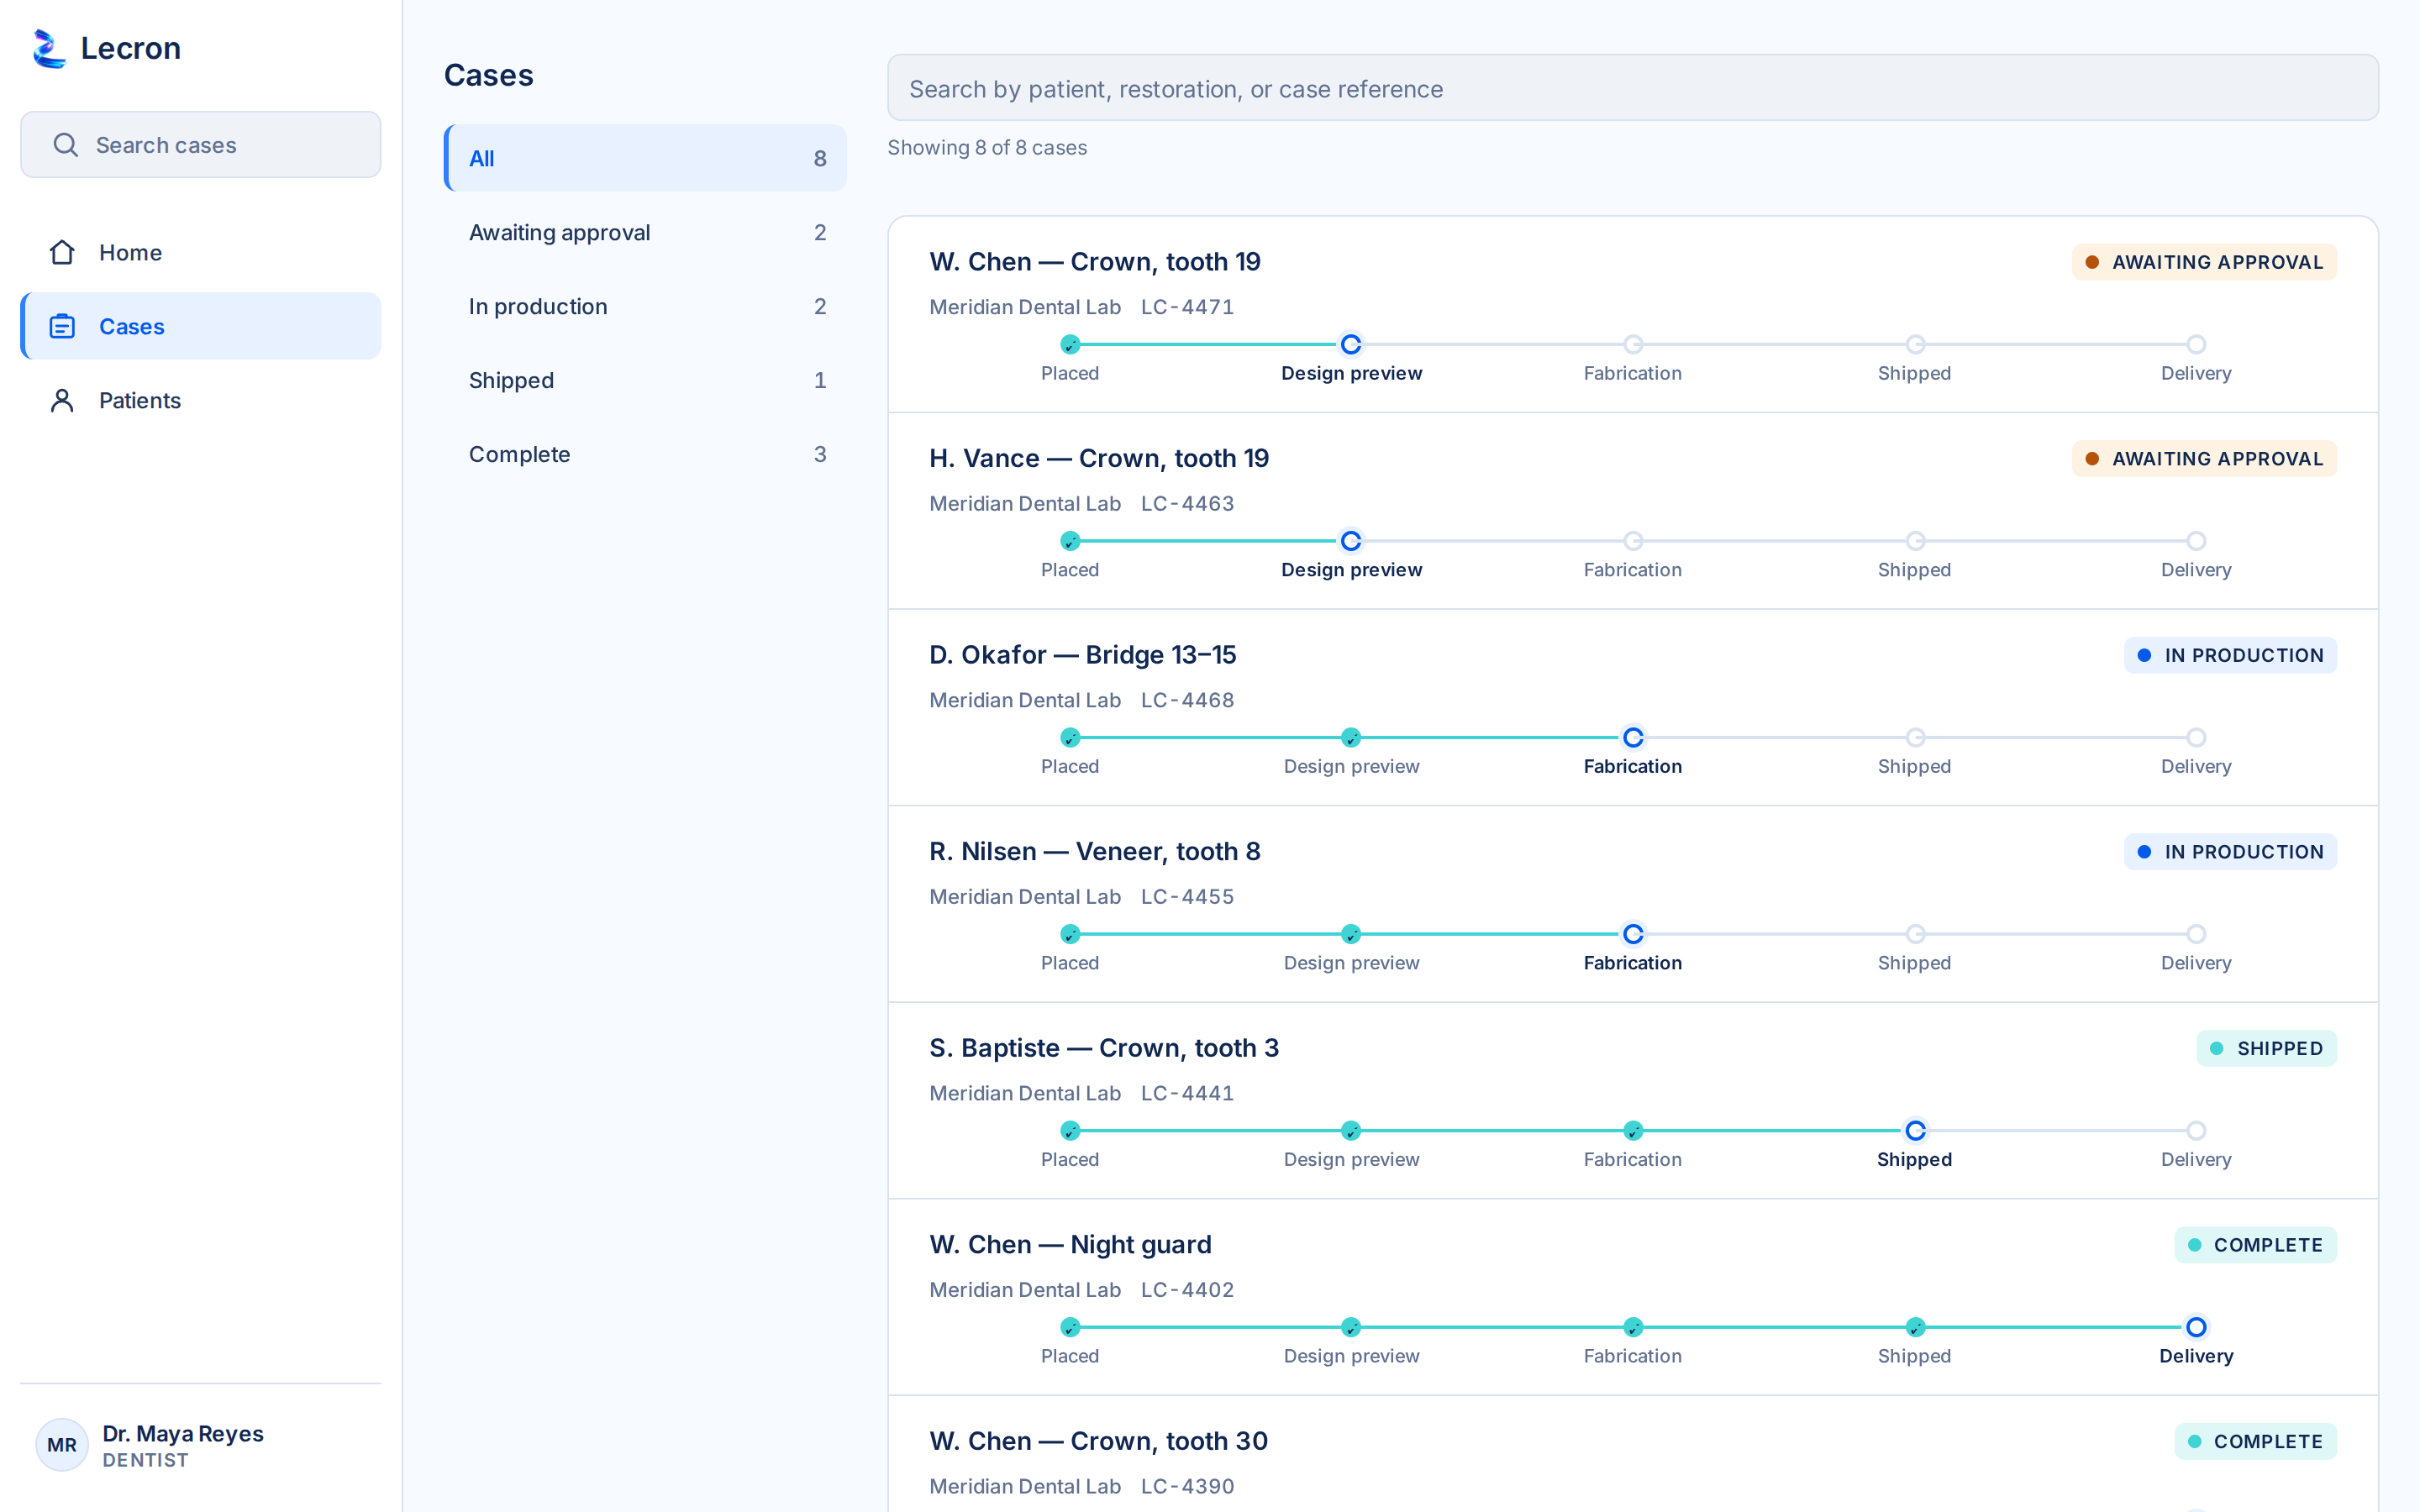Click Awaiting Approval badge on H. Vance case

pyautogui.click(x=2204, y=458)
